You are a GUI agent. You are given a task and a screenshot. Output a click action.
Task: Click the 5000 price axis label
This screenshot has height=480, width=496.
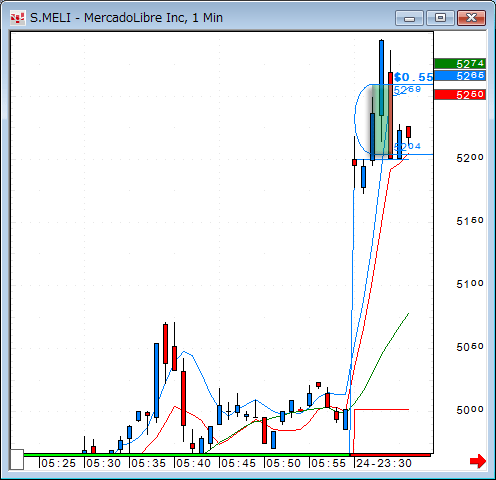pos(470,410)
